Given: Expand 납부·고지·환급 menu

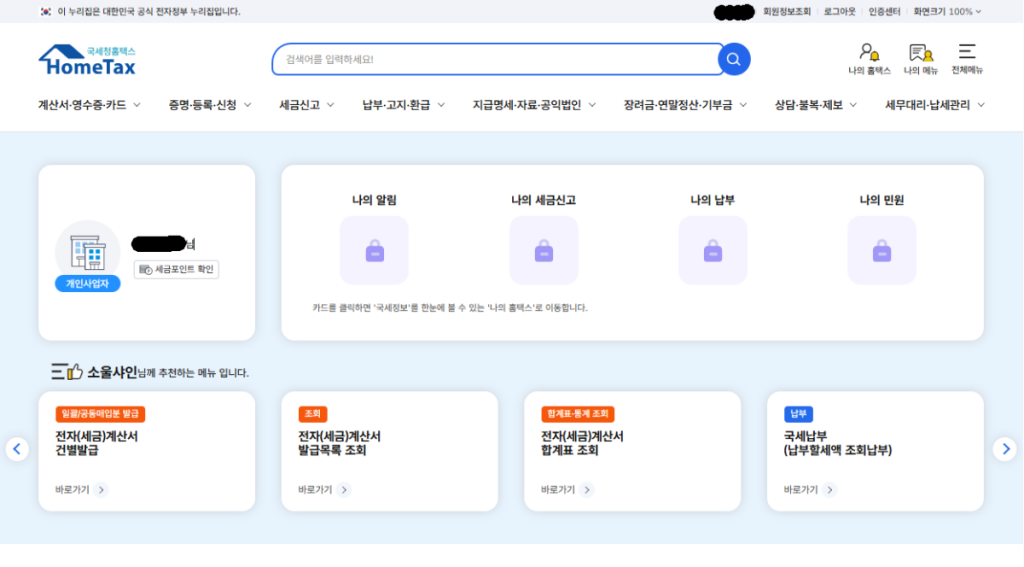Looking at the screenshot, I should tap(404, 105).
